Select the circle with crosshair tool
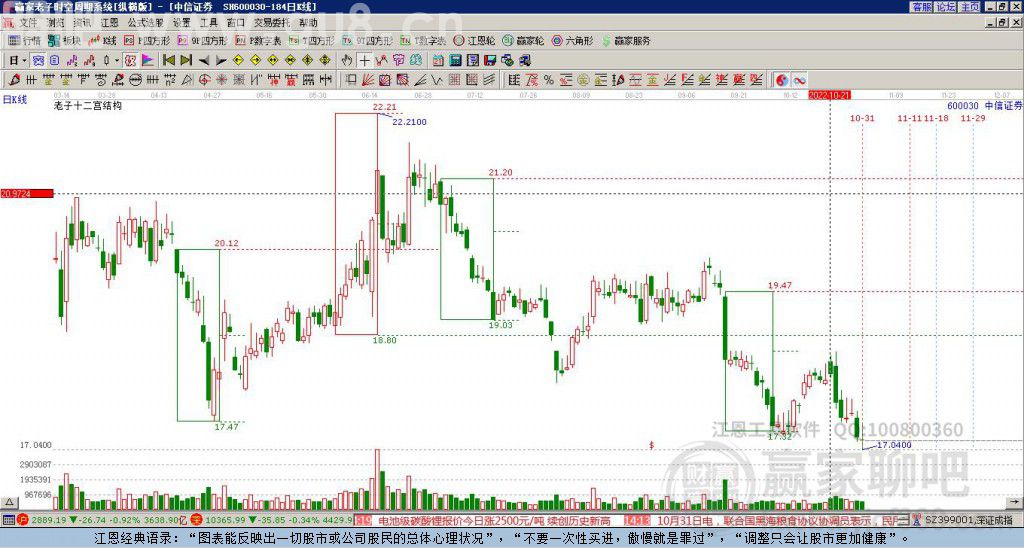This screenshot has width=1024, height=548. click(204, 80)
